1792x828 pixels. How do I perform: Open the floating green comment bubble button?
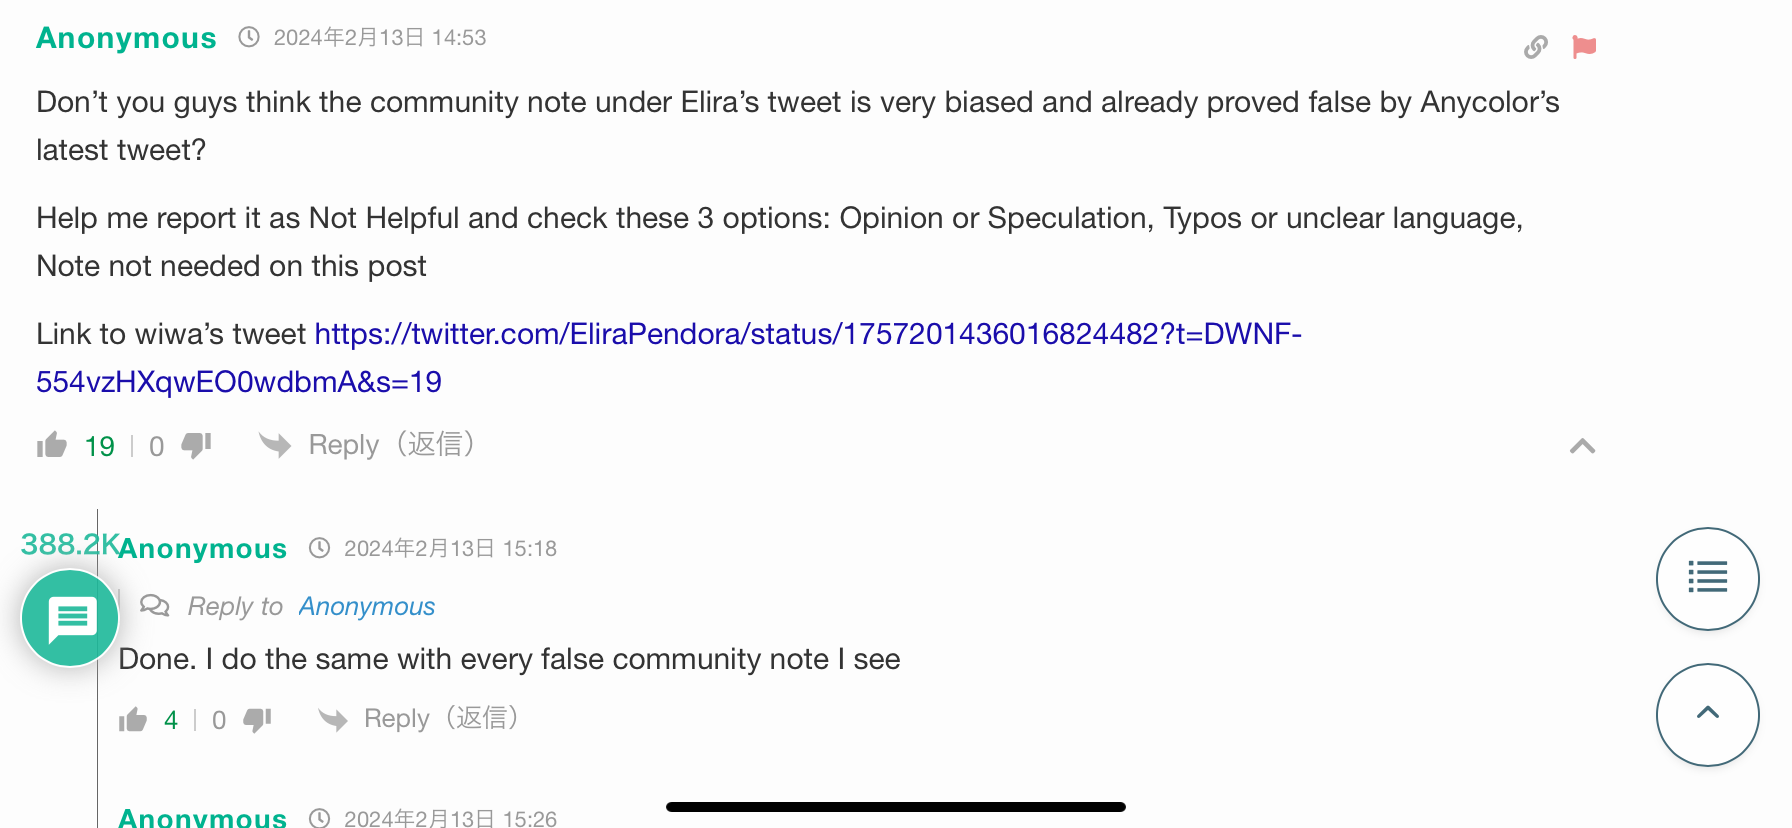pyautogui.click(x=70, y=618)
